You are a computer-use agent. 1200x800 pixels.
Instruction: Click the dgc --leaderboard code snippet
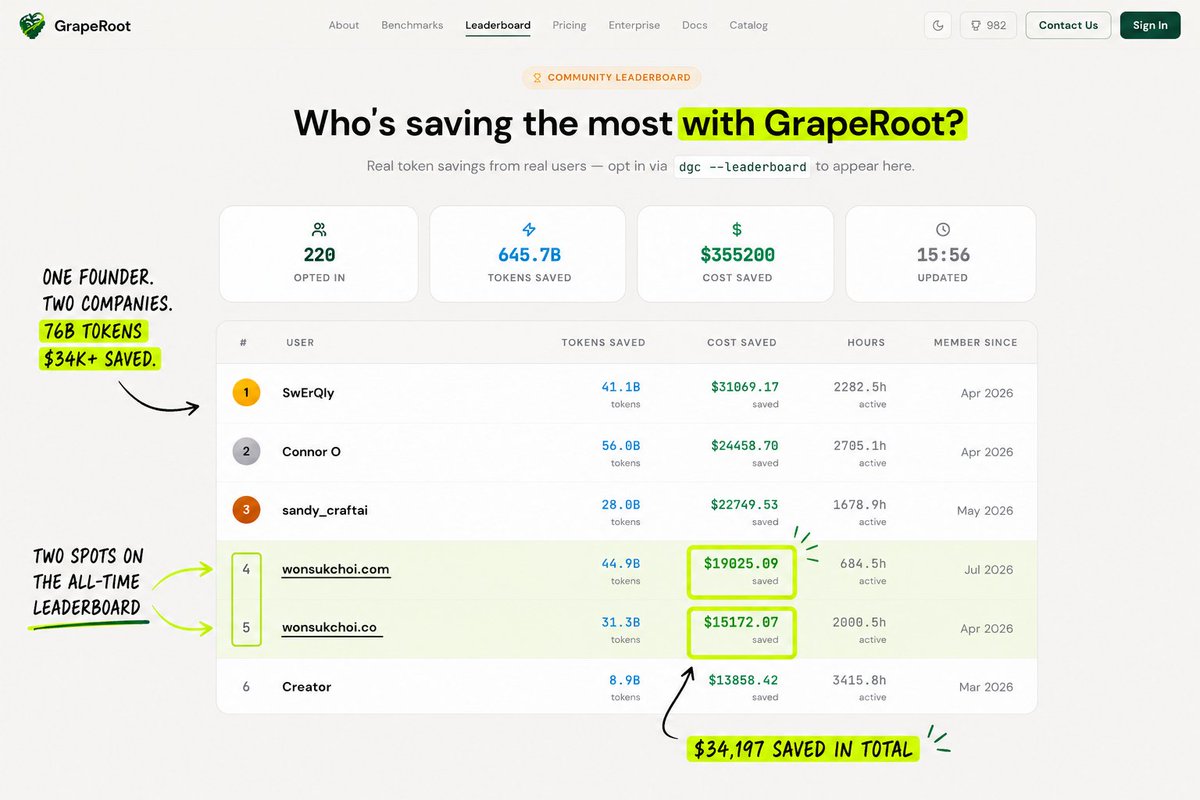741,167
